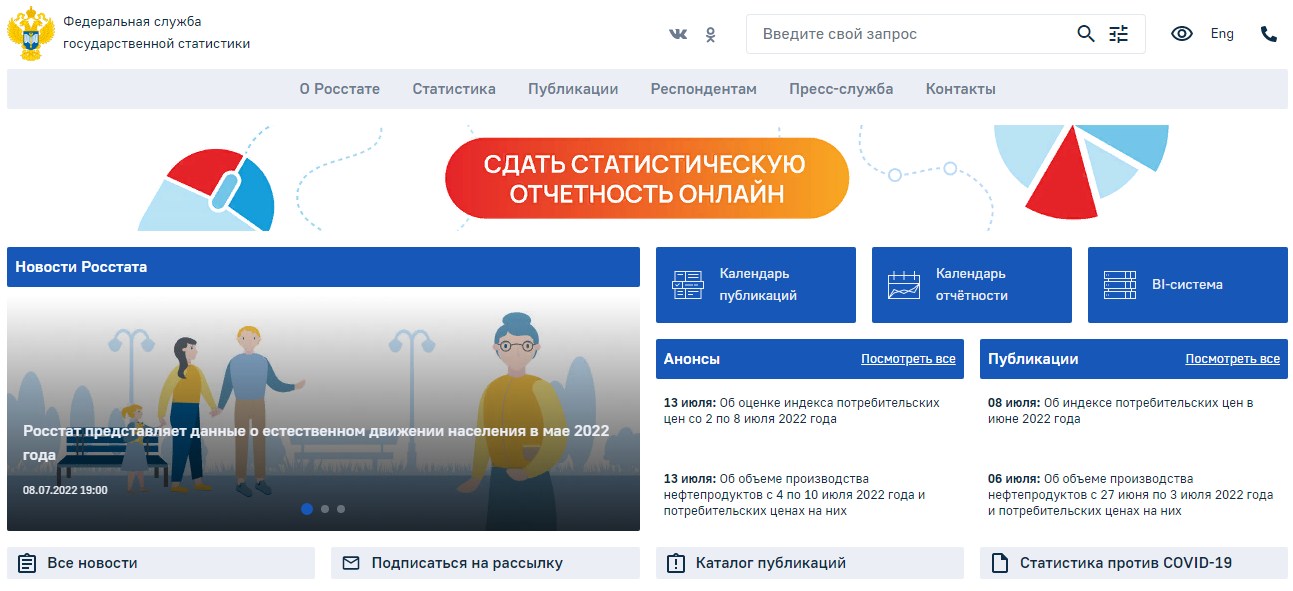This screenshot has height=591, width=1293.
Task: Select the third news slider dot
Action: tap(341, 509)
